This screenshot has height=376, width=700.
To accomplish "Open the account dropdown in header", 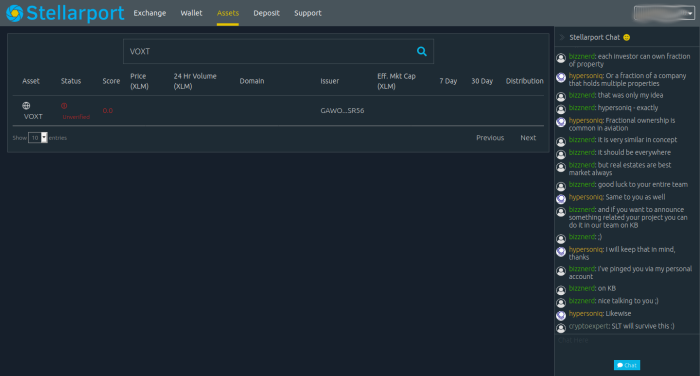I will click(x=664, y=13).
